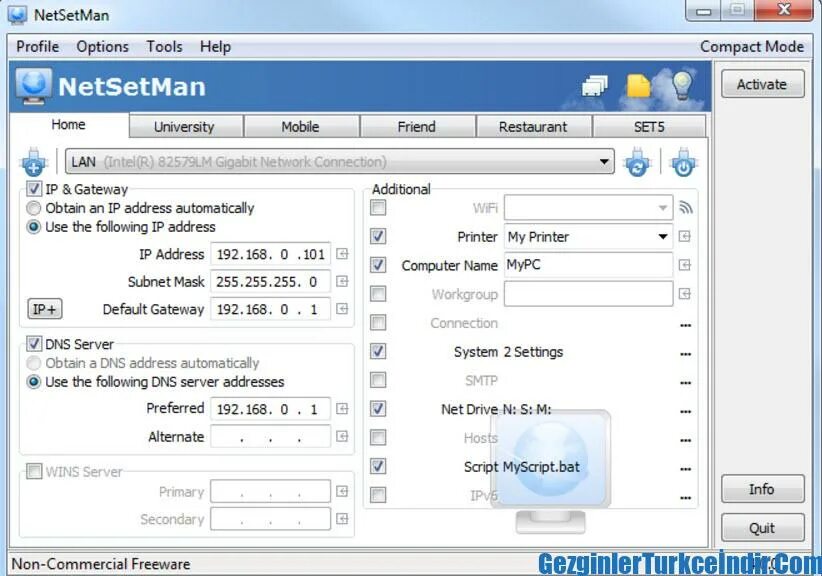Click the WiFi signal icon
The image size is (822, 576).
686,208
